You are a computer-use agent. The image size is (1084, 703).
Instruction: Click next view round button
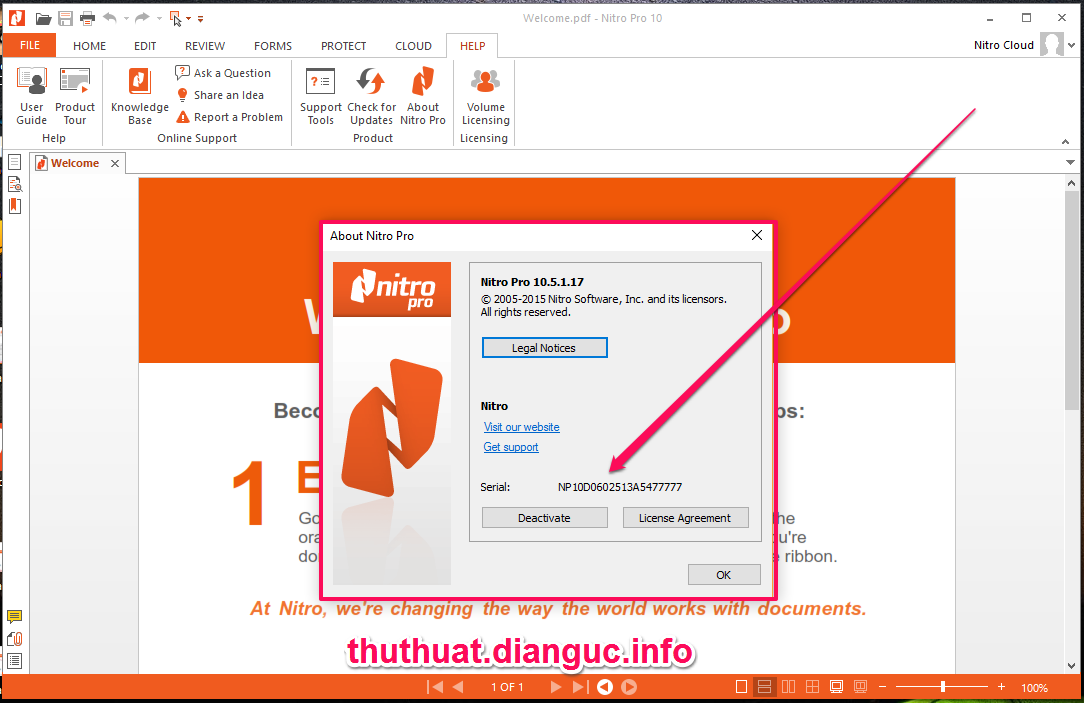(629, 687)
